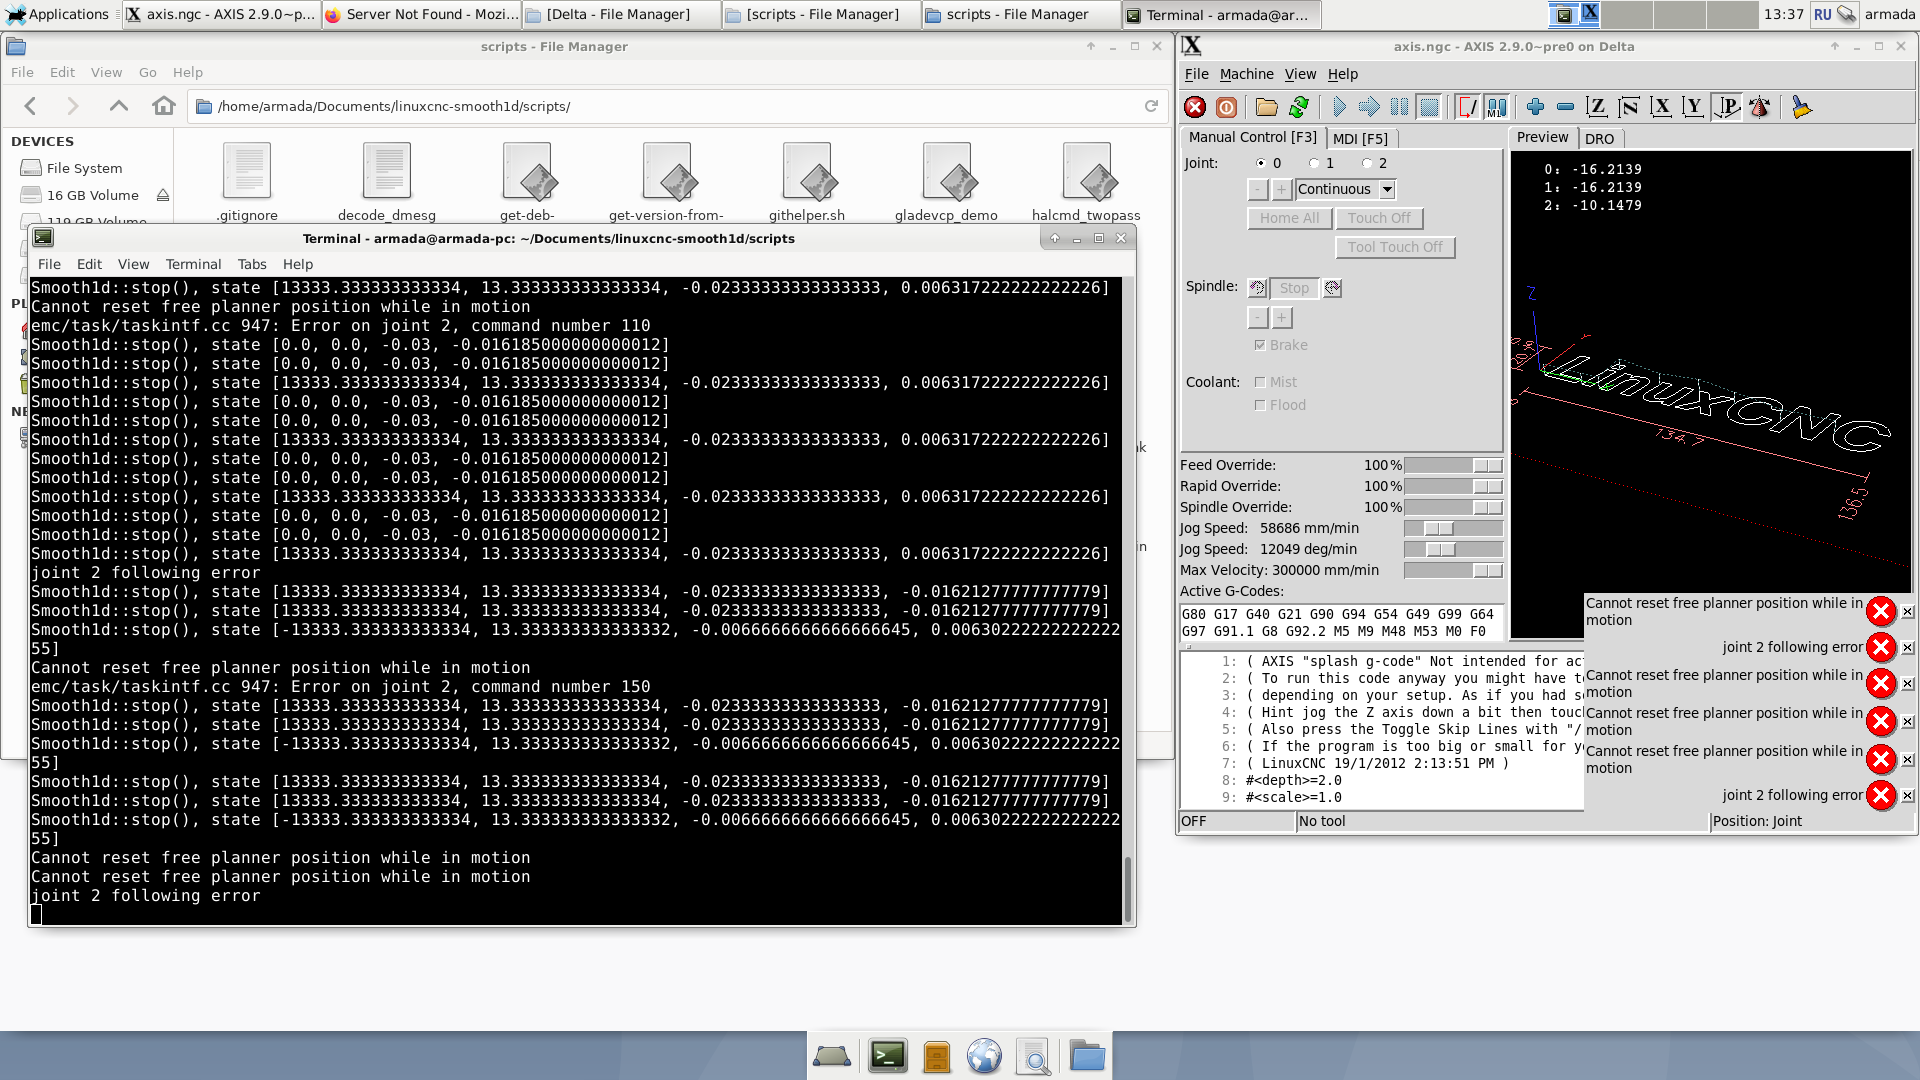Stop program execution in AXIS

point(1429,107)
